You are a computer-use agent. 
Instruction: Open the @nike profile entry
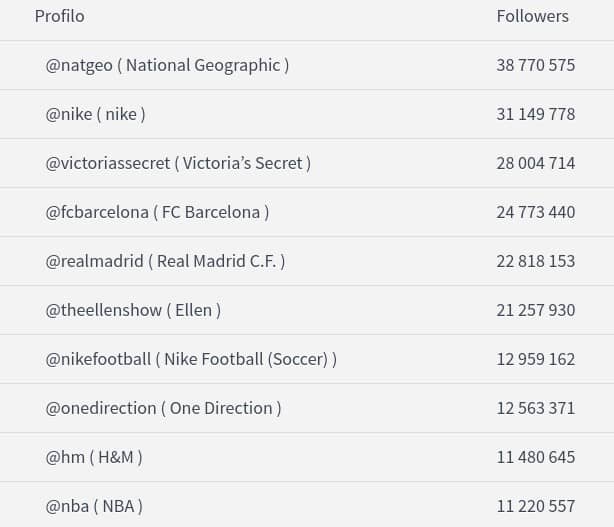click(x=96, y=114)
